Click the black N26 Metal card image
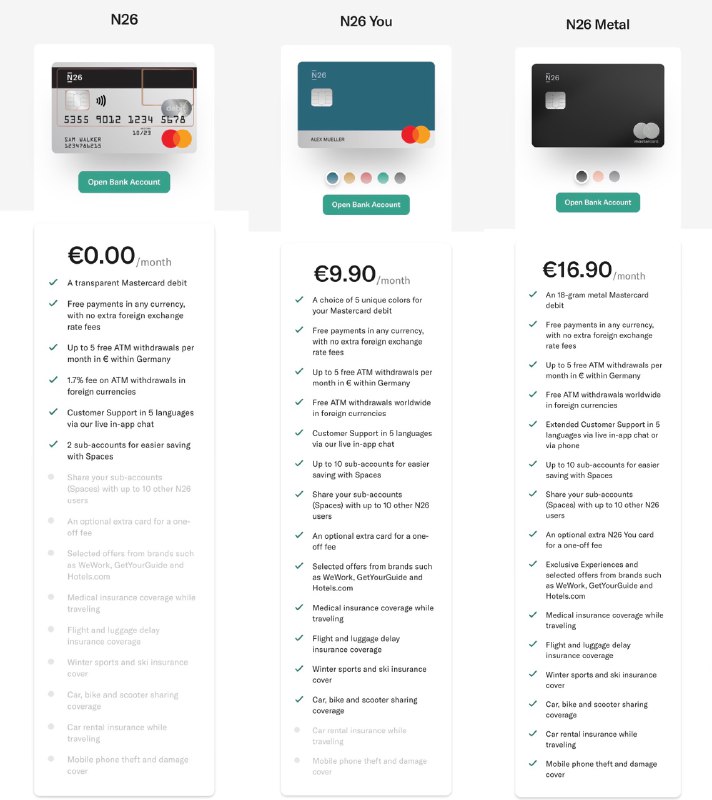 (x=598, y=106)
